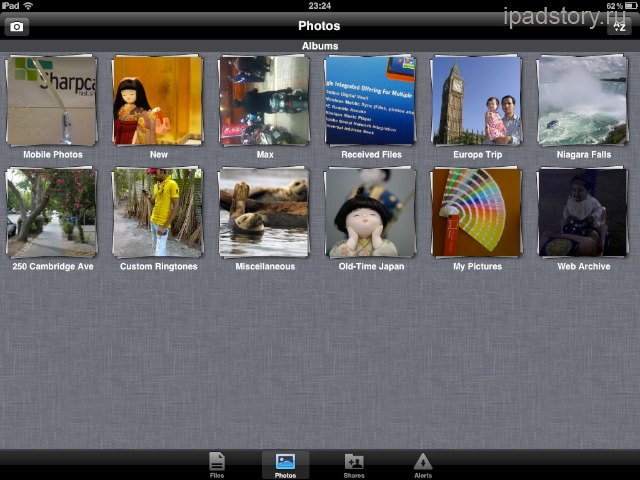Viewport: 640px width, 480px height.
Task: Open the Custom Ringtones album
Action: coord(158,212)
